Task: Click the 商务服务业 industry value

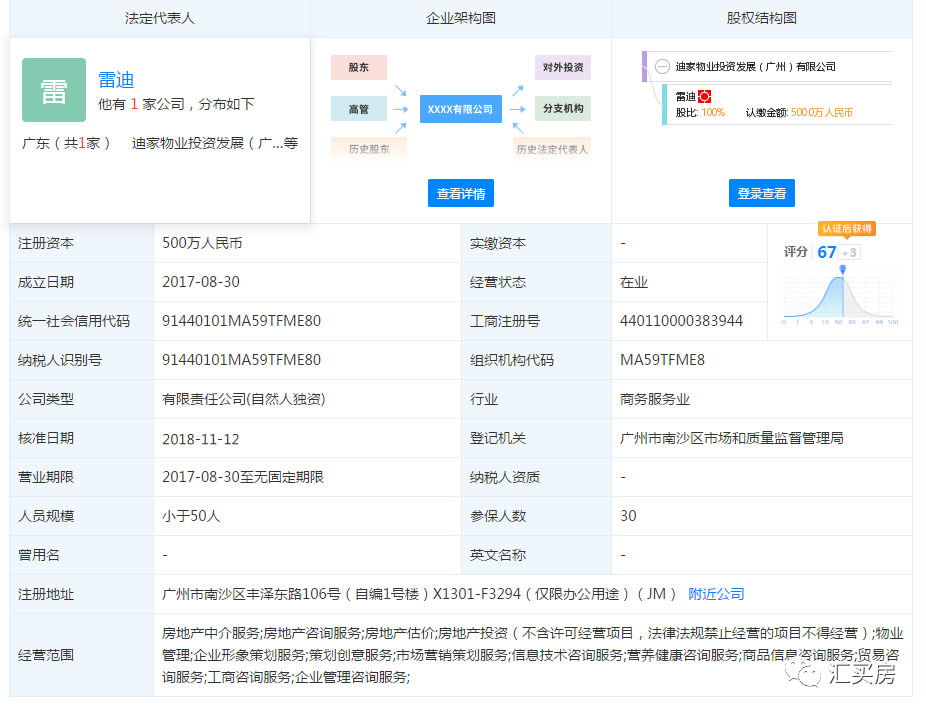Action: (x=654, y=399)
